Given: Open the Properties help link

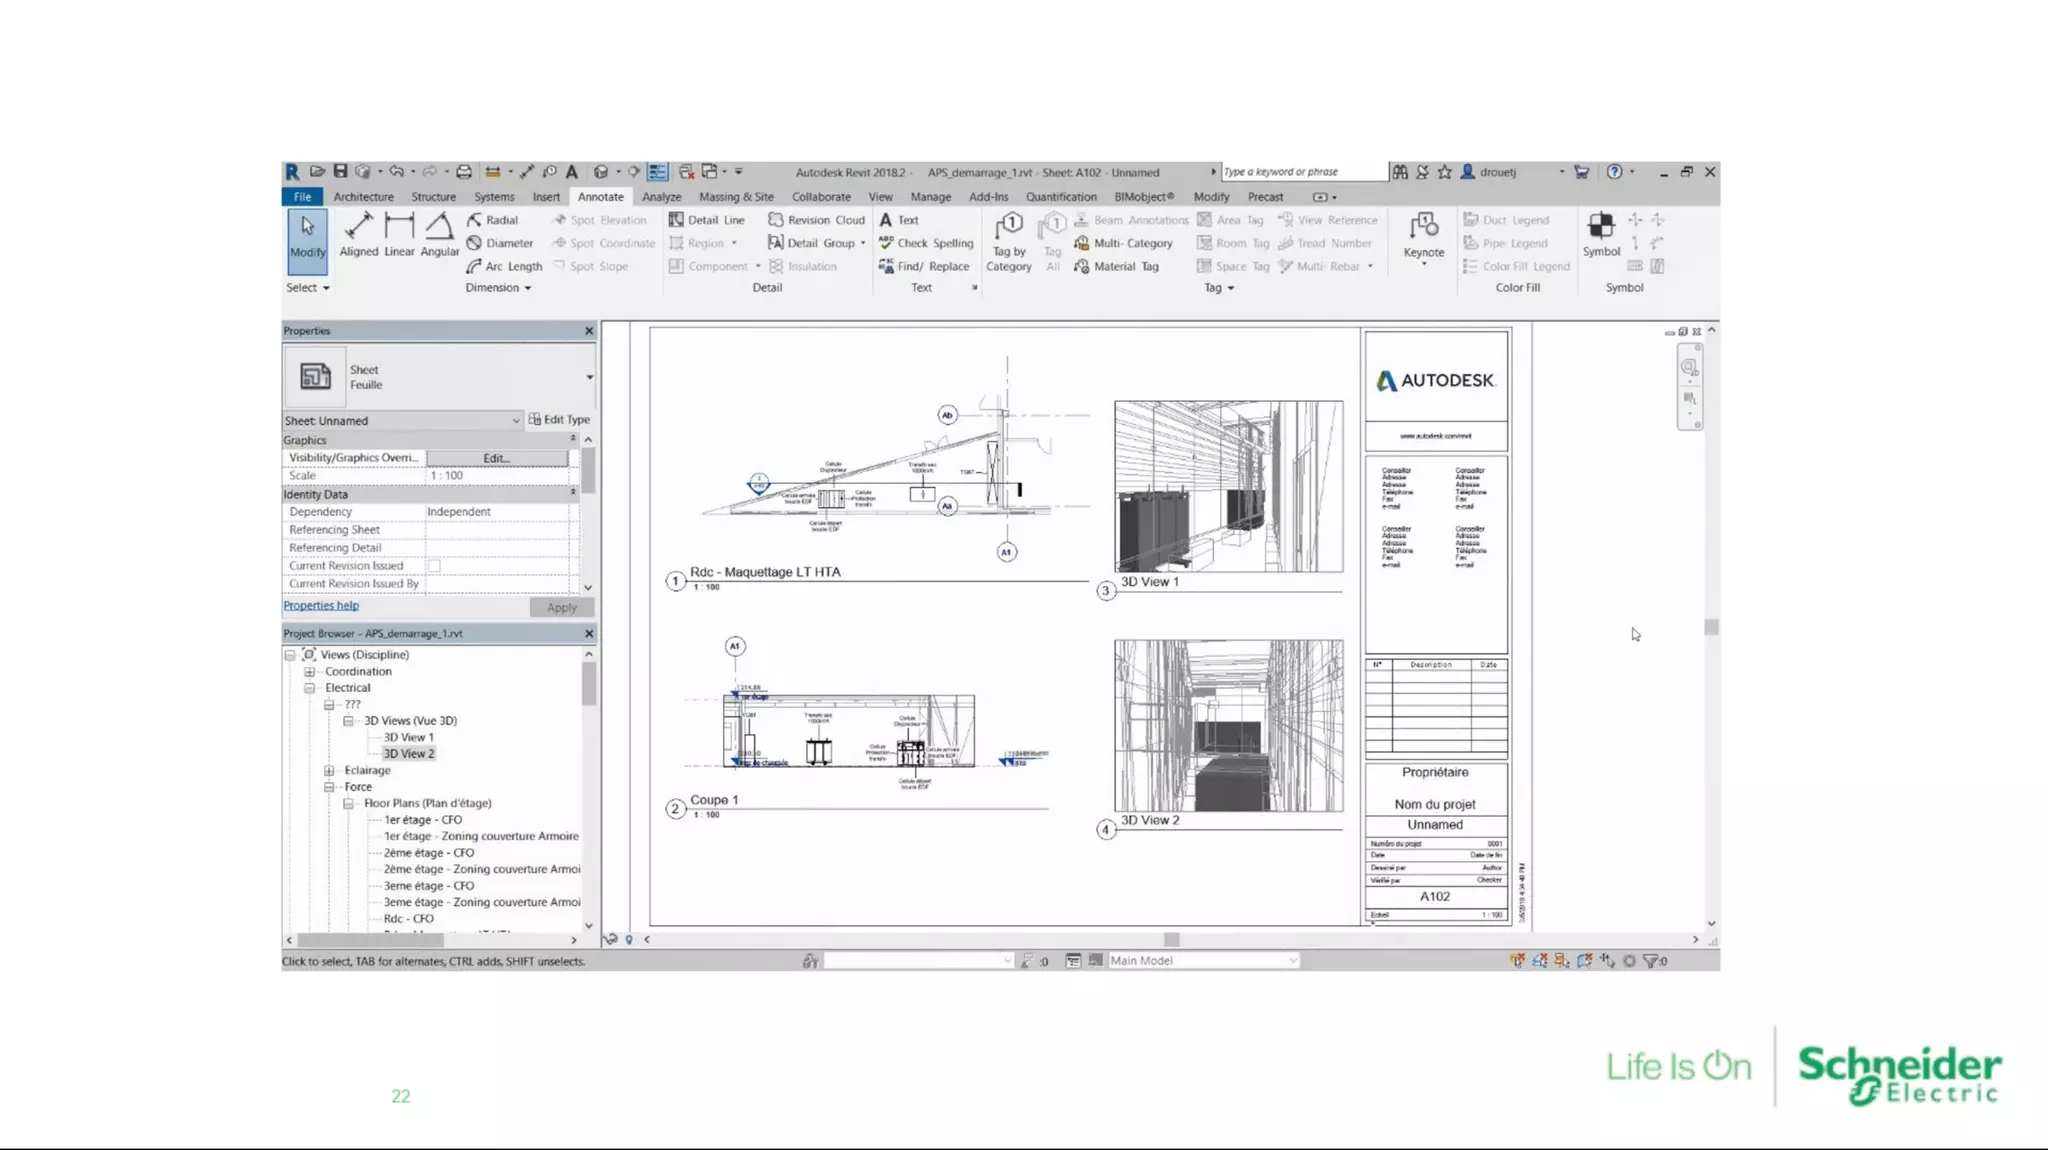Looking at the screenshot, I should [321, 606].
